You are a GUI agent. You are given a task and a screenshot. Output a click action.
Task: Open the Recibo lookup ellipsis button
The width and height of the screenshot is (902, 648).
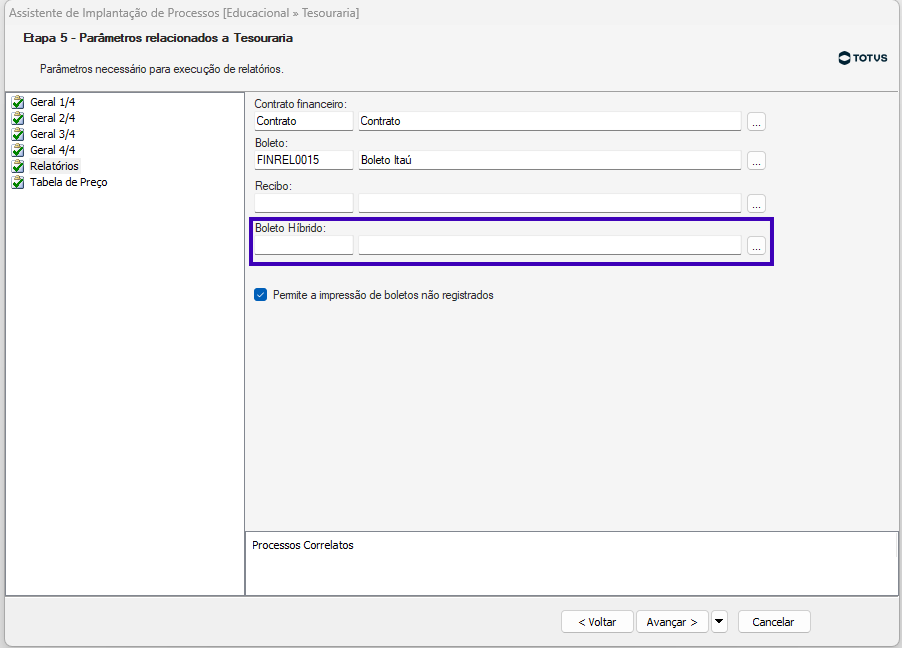pos(756,203)
